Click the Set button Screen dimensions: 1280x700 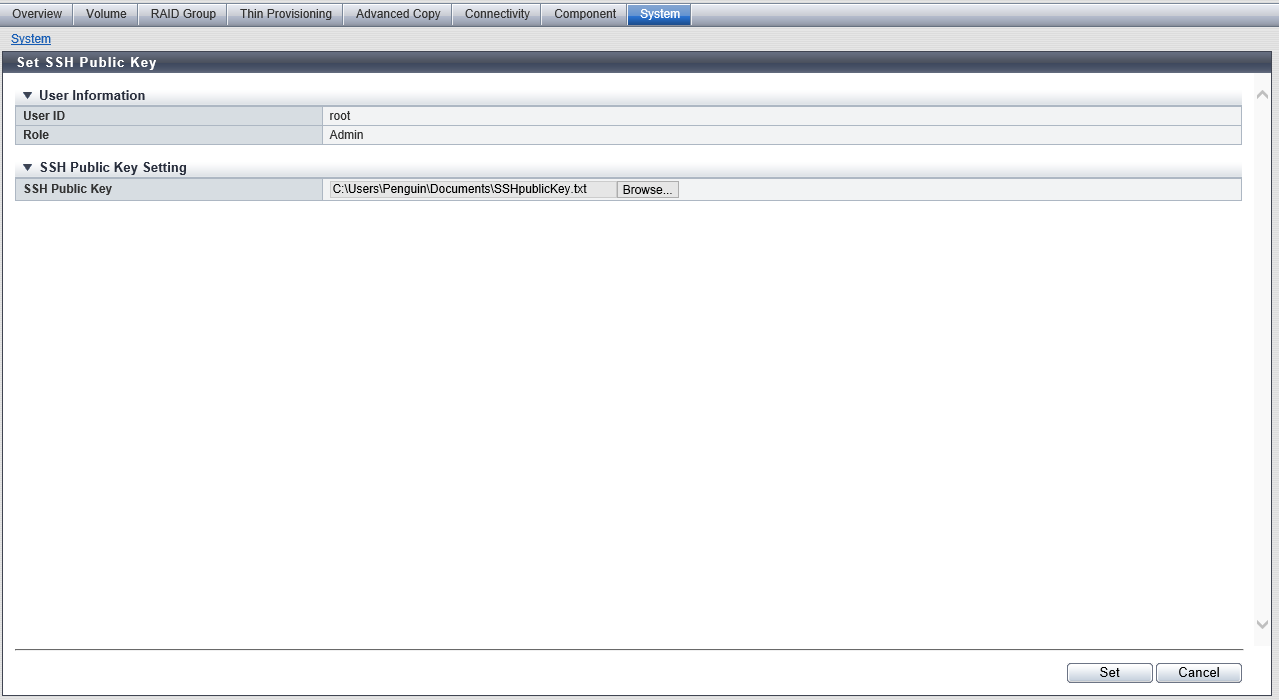click(x=1109, y=673)
